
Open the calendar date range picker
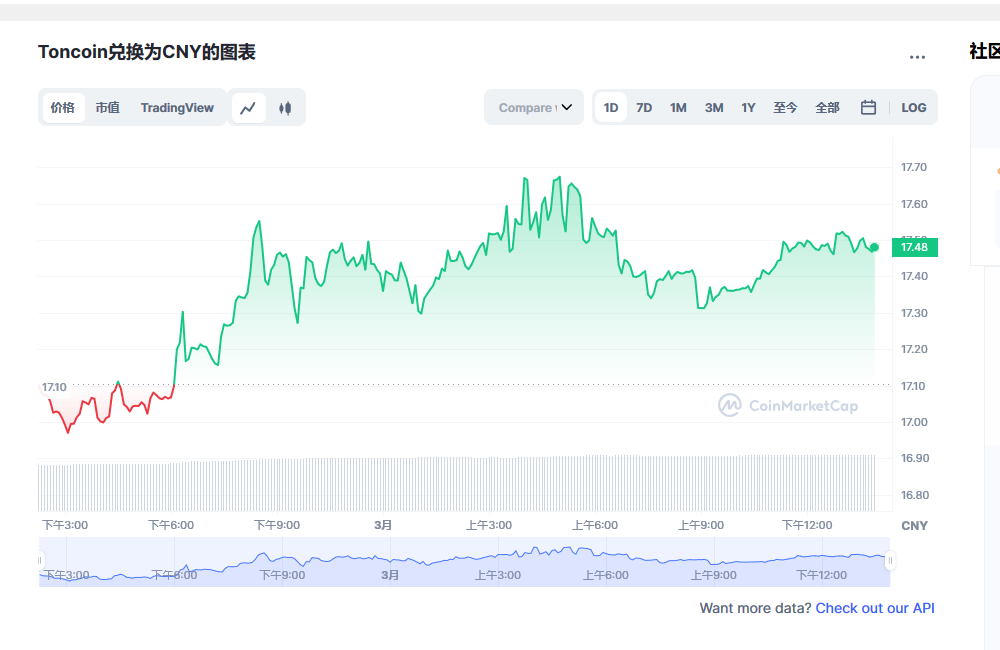point(868,107)
